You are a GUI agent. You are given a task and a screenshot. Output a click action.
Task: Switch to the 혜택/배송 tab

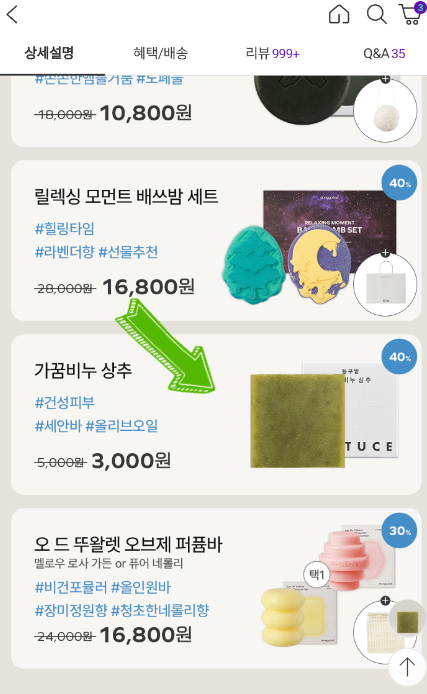tap(161, 53)
